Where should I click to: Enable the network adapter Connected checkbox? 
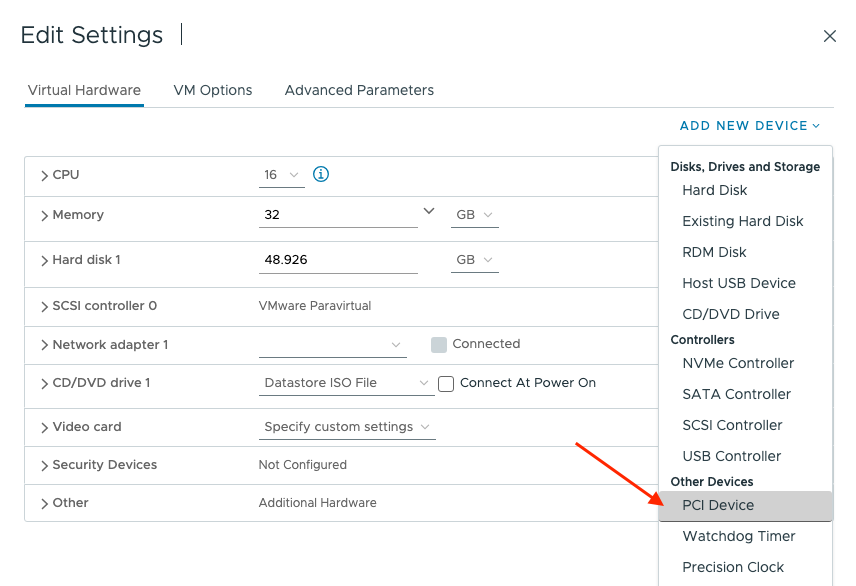[439, 344]
